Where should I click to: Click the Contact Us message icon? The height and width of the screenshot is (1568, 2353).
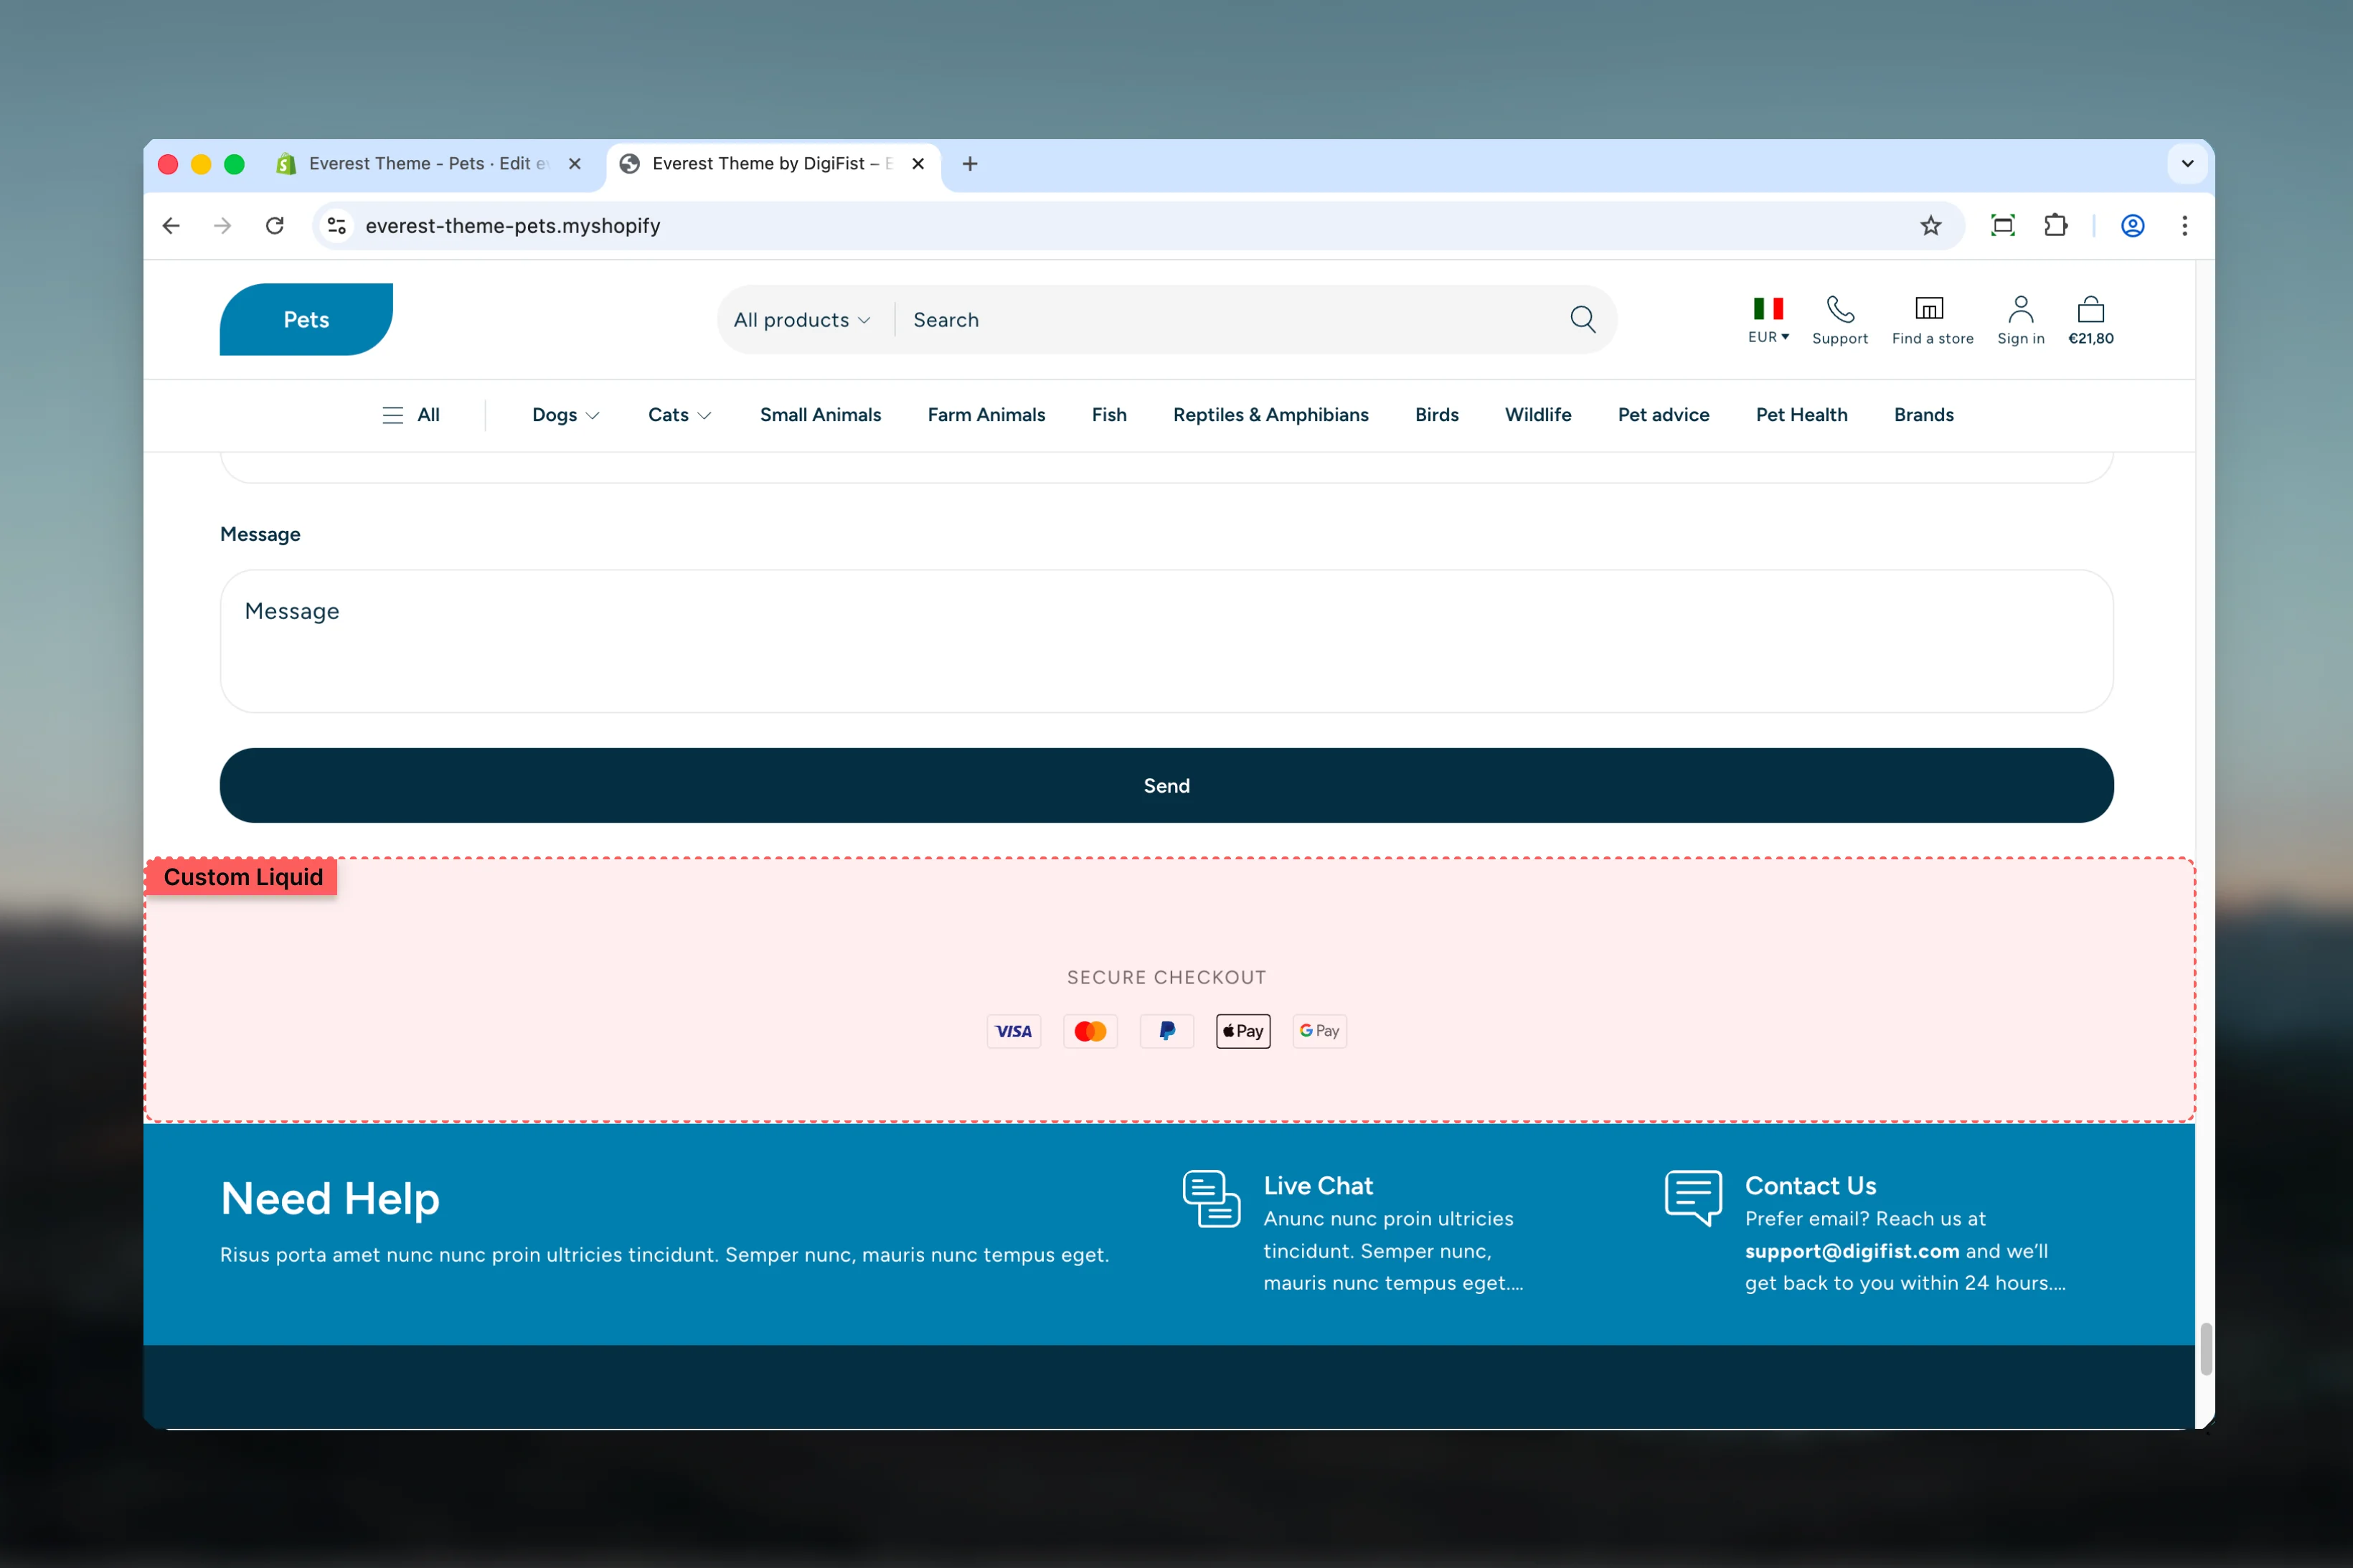(1693, 1198)
